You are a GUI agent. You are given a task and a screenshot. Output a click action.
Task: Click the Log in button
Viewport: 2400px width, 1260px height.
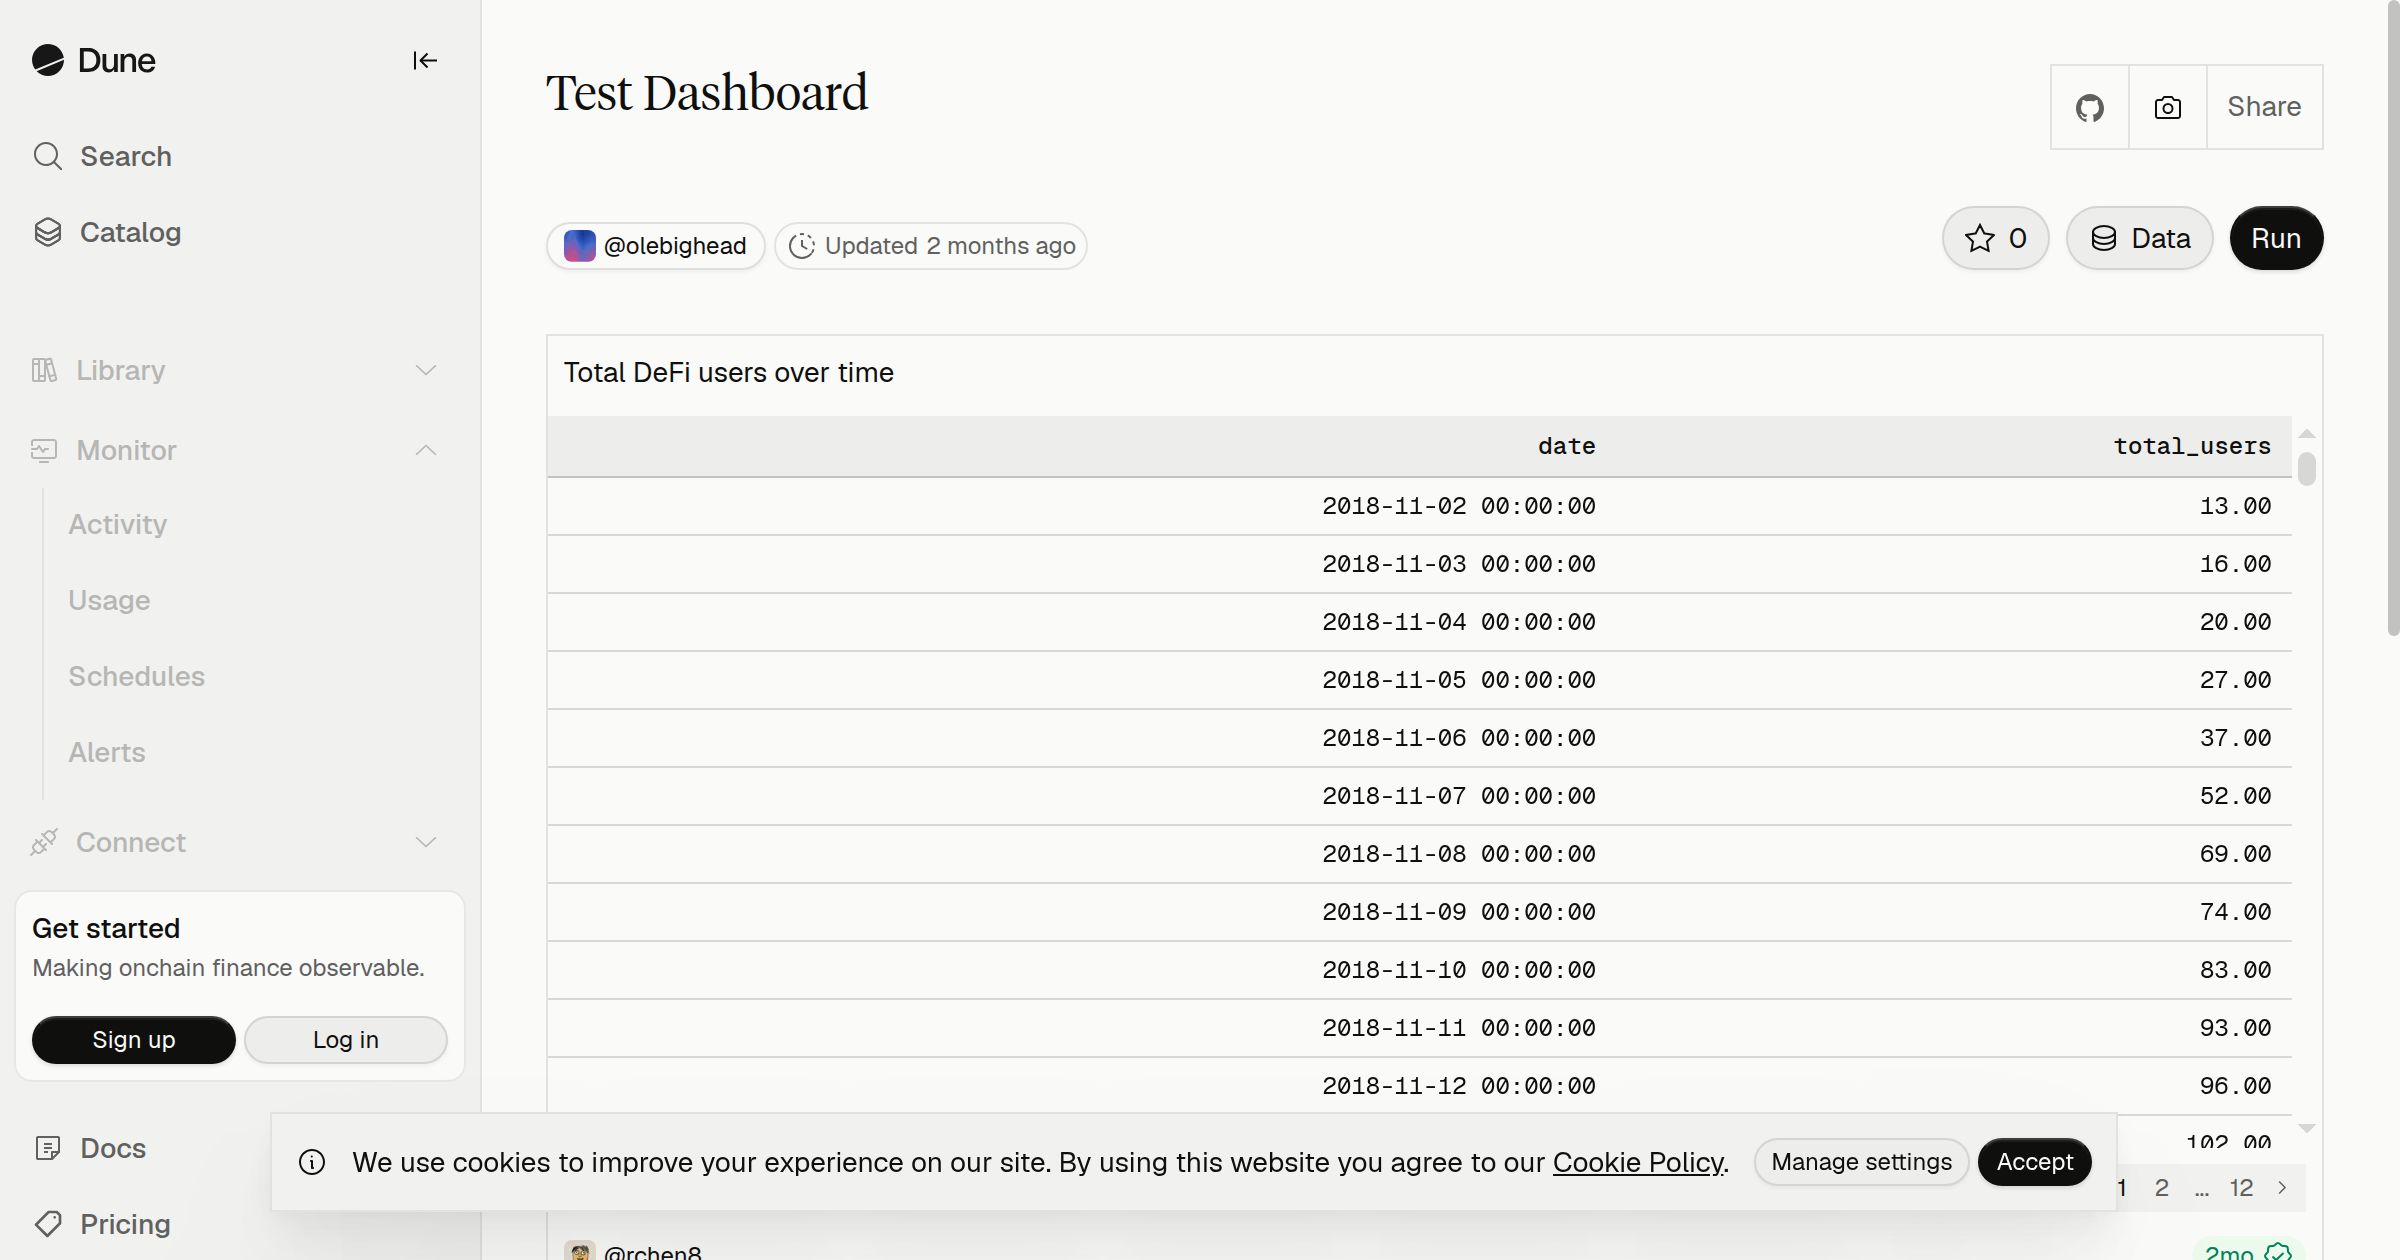pyautogui.click(x=346, y=1040)
